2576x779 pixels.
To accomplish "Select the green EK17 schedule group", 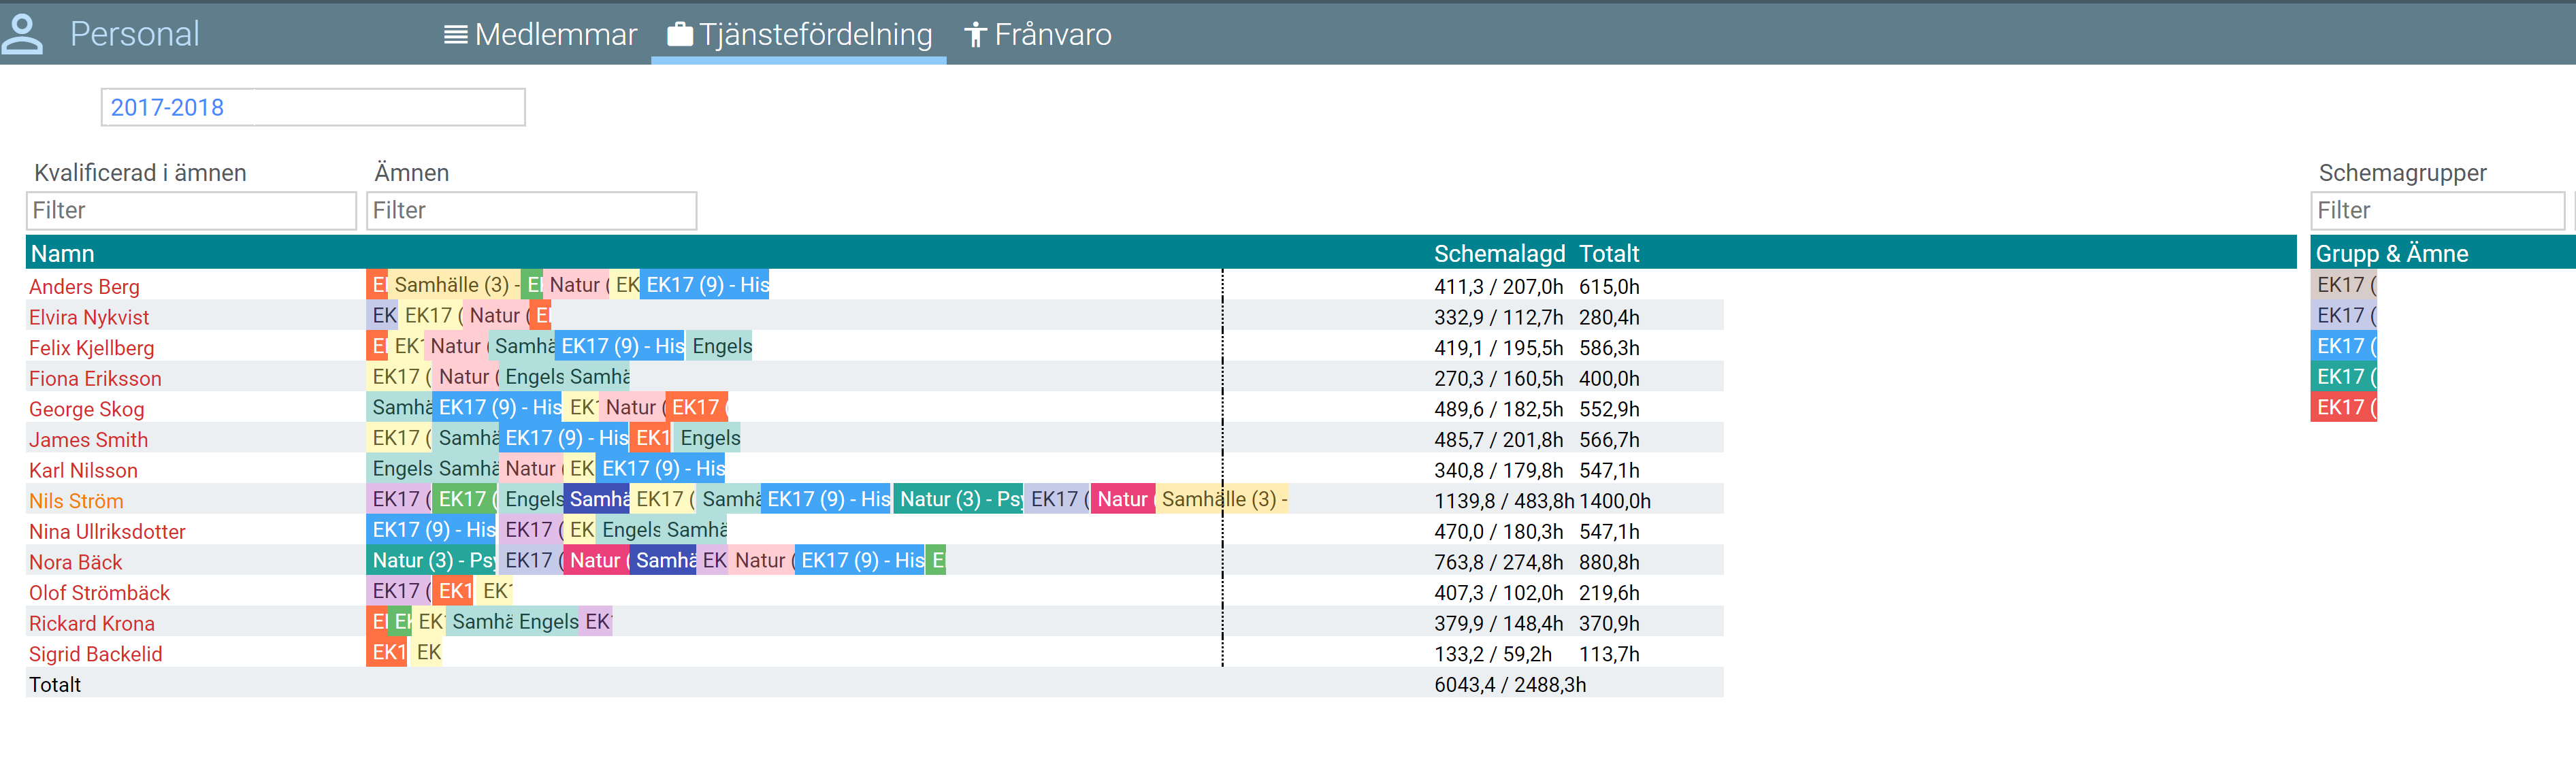I will pyautogui.click(x=2343, y=377).
